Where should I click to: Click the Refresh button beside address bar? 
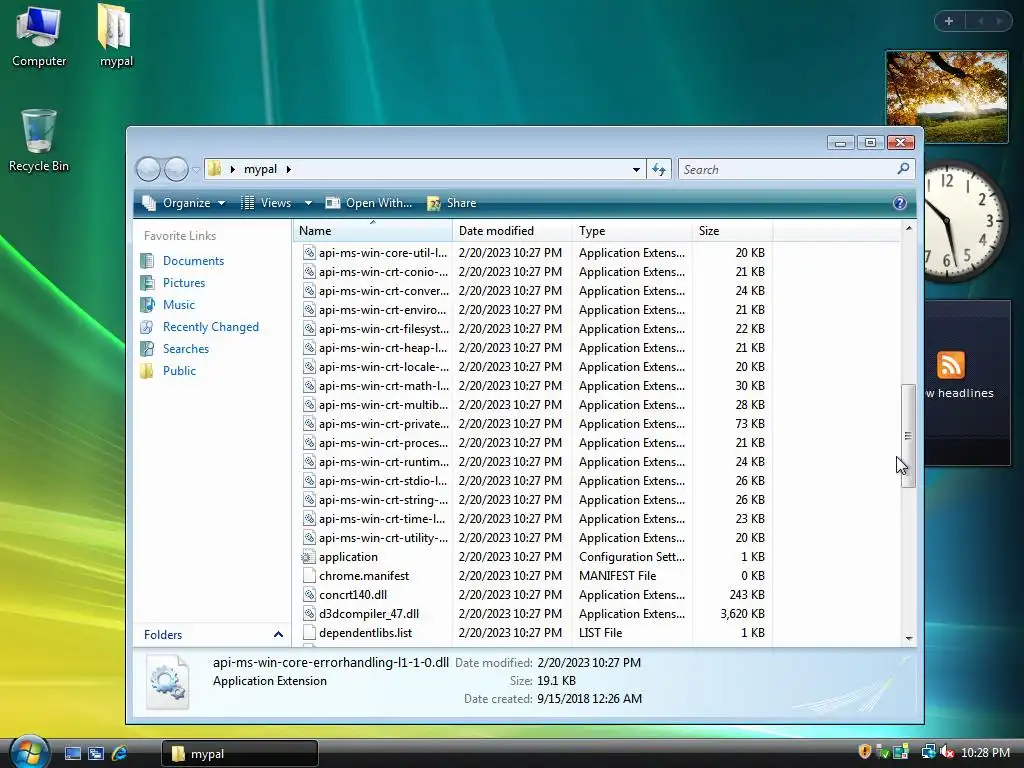659,170
